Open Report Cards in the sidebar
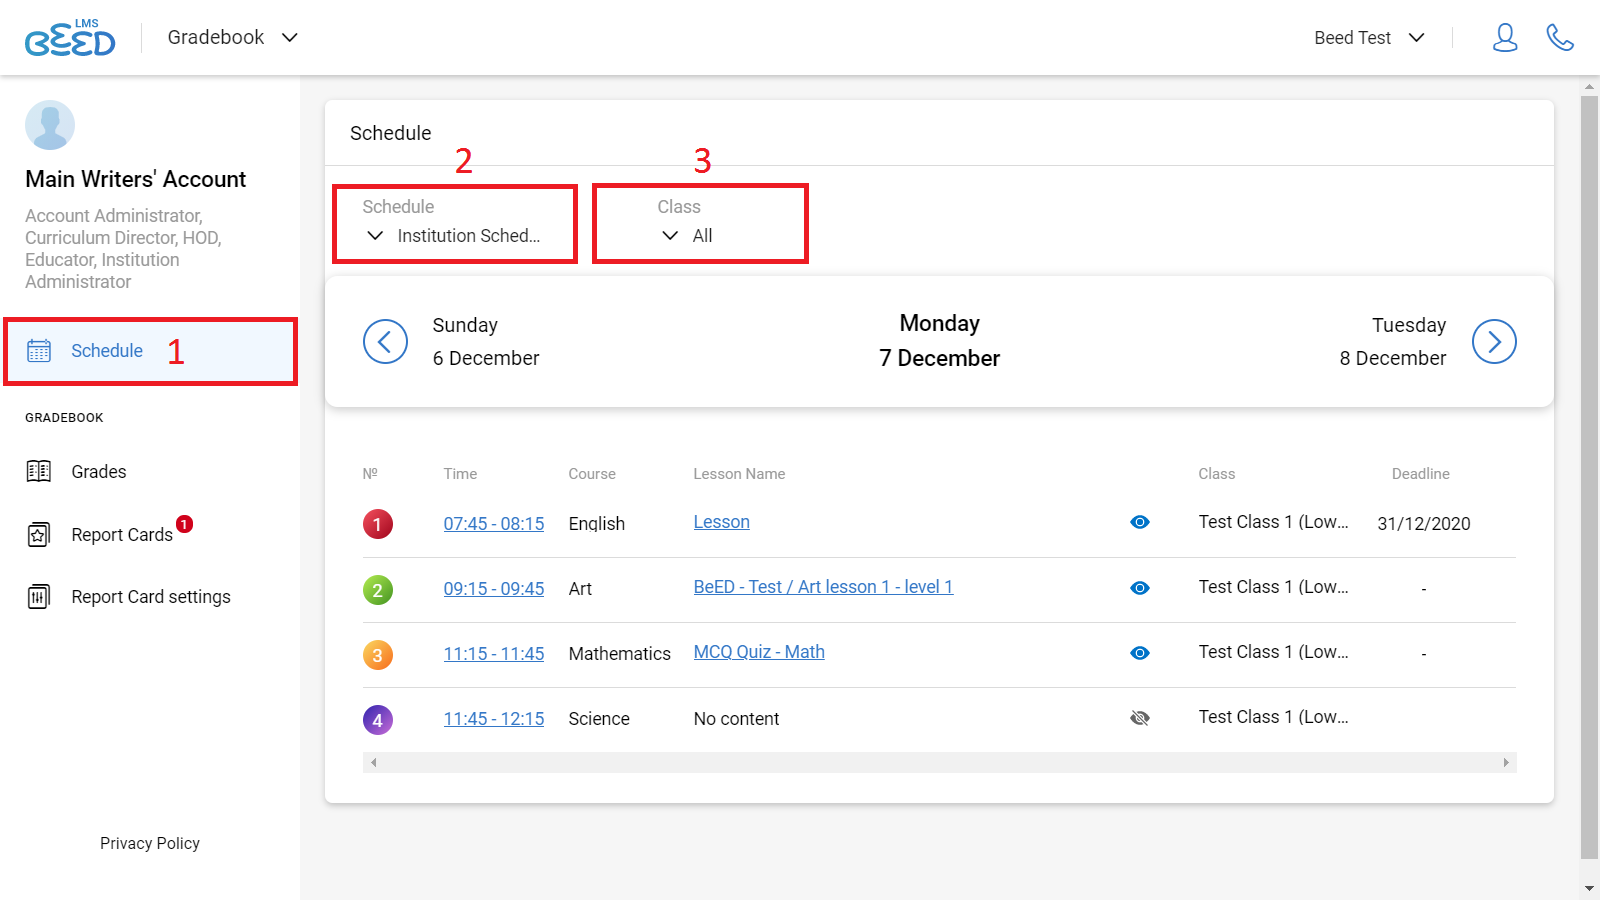This screenshot has width=1600, height=900. pos(122,535)
